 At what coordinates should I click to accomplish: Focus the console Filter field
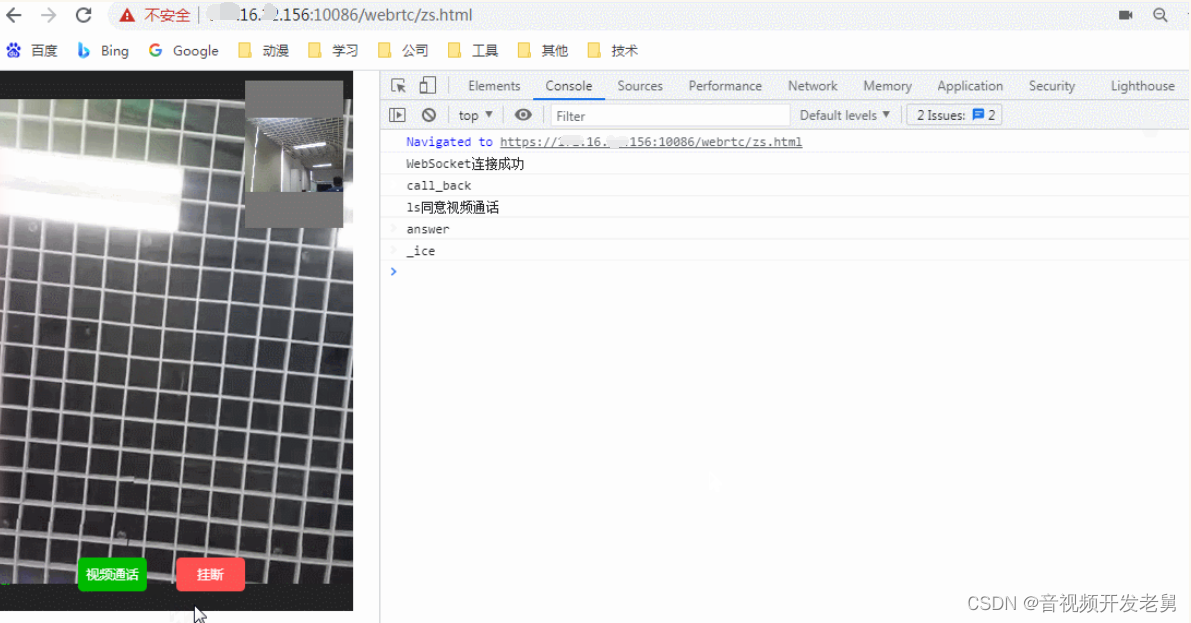[x=670, y=115]
